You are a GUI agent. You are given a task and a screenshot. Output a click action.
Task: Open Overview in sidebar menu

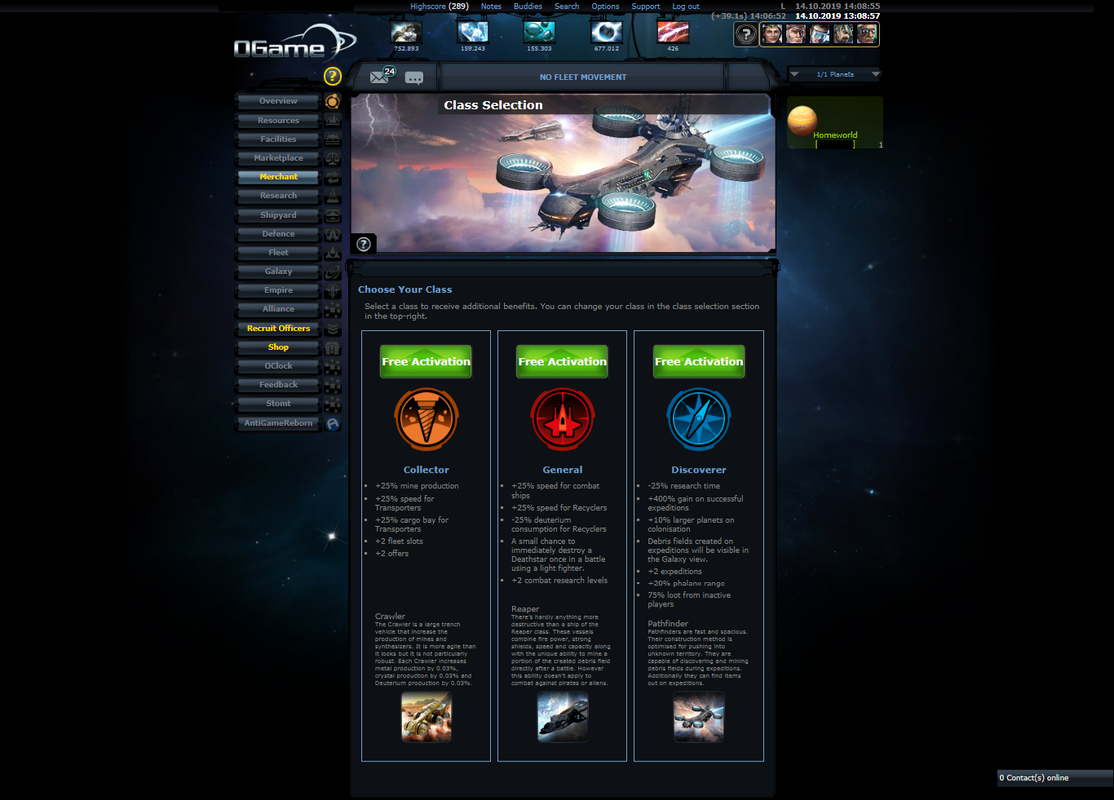click(278, 101)
